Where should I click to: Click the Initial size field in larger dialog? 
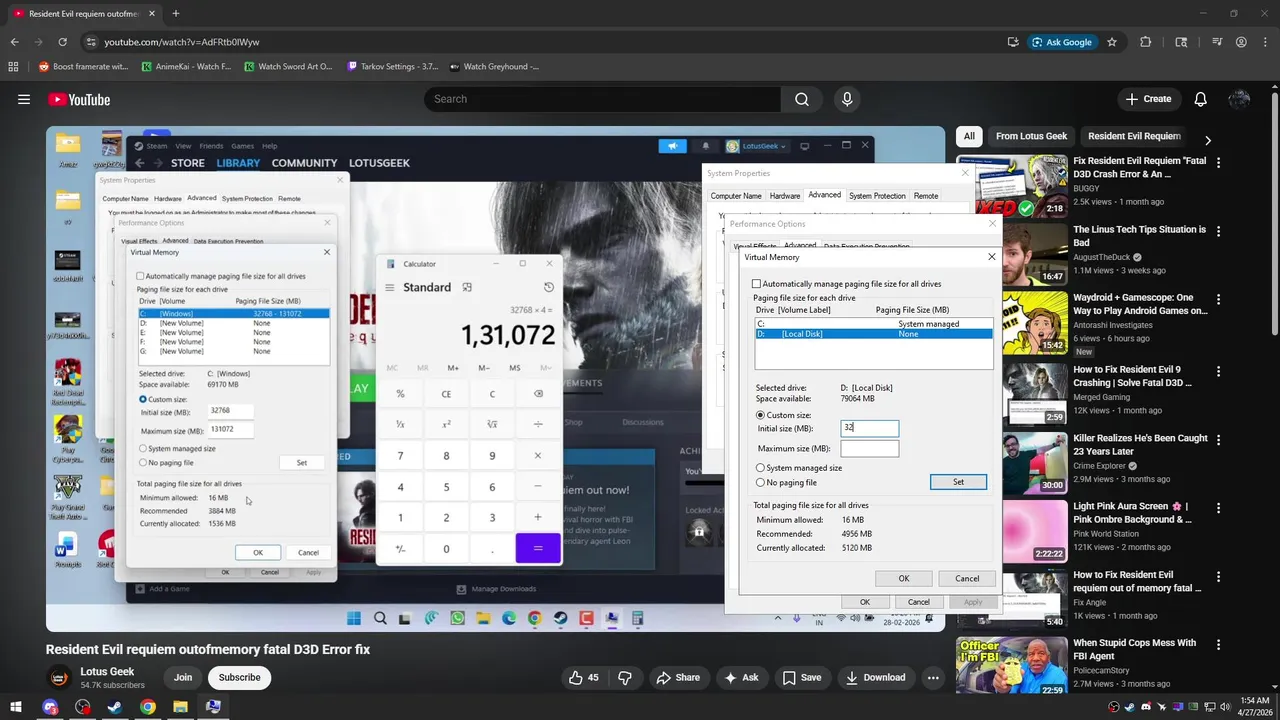(x=869, y=428)
